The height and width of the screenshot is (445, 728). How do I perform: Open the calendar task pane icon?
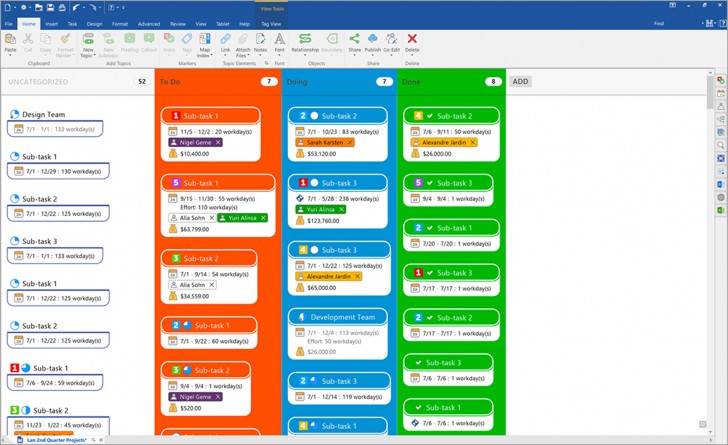click(x=721, y=93)
